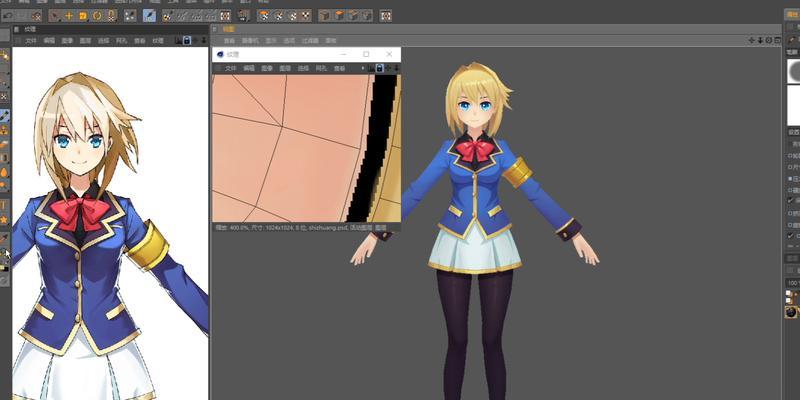Select the eraser tool in left palette
800x400 pixels.
(5, 144)
